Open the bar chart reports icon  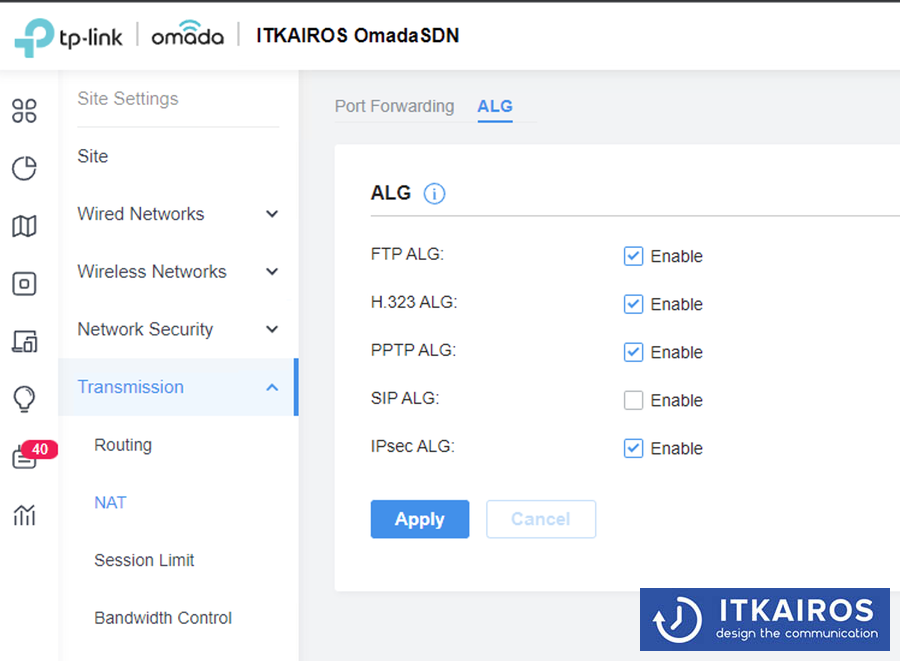point(24,514)
